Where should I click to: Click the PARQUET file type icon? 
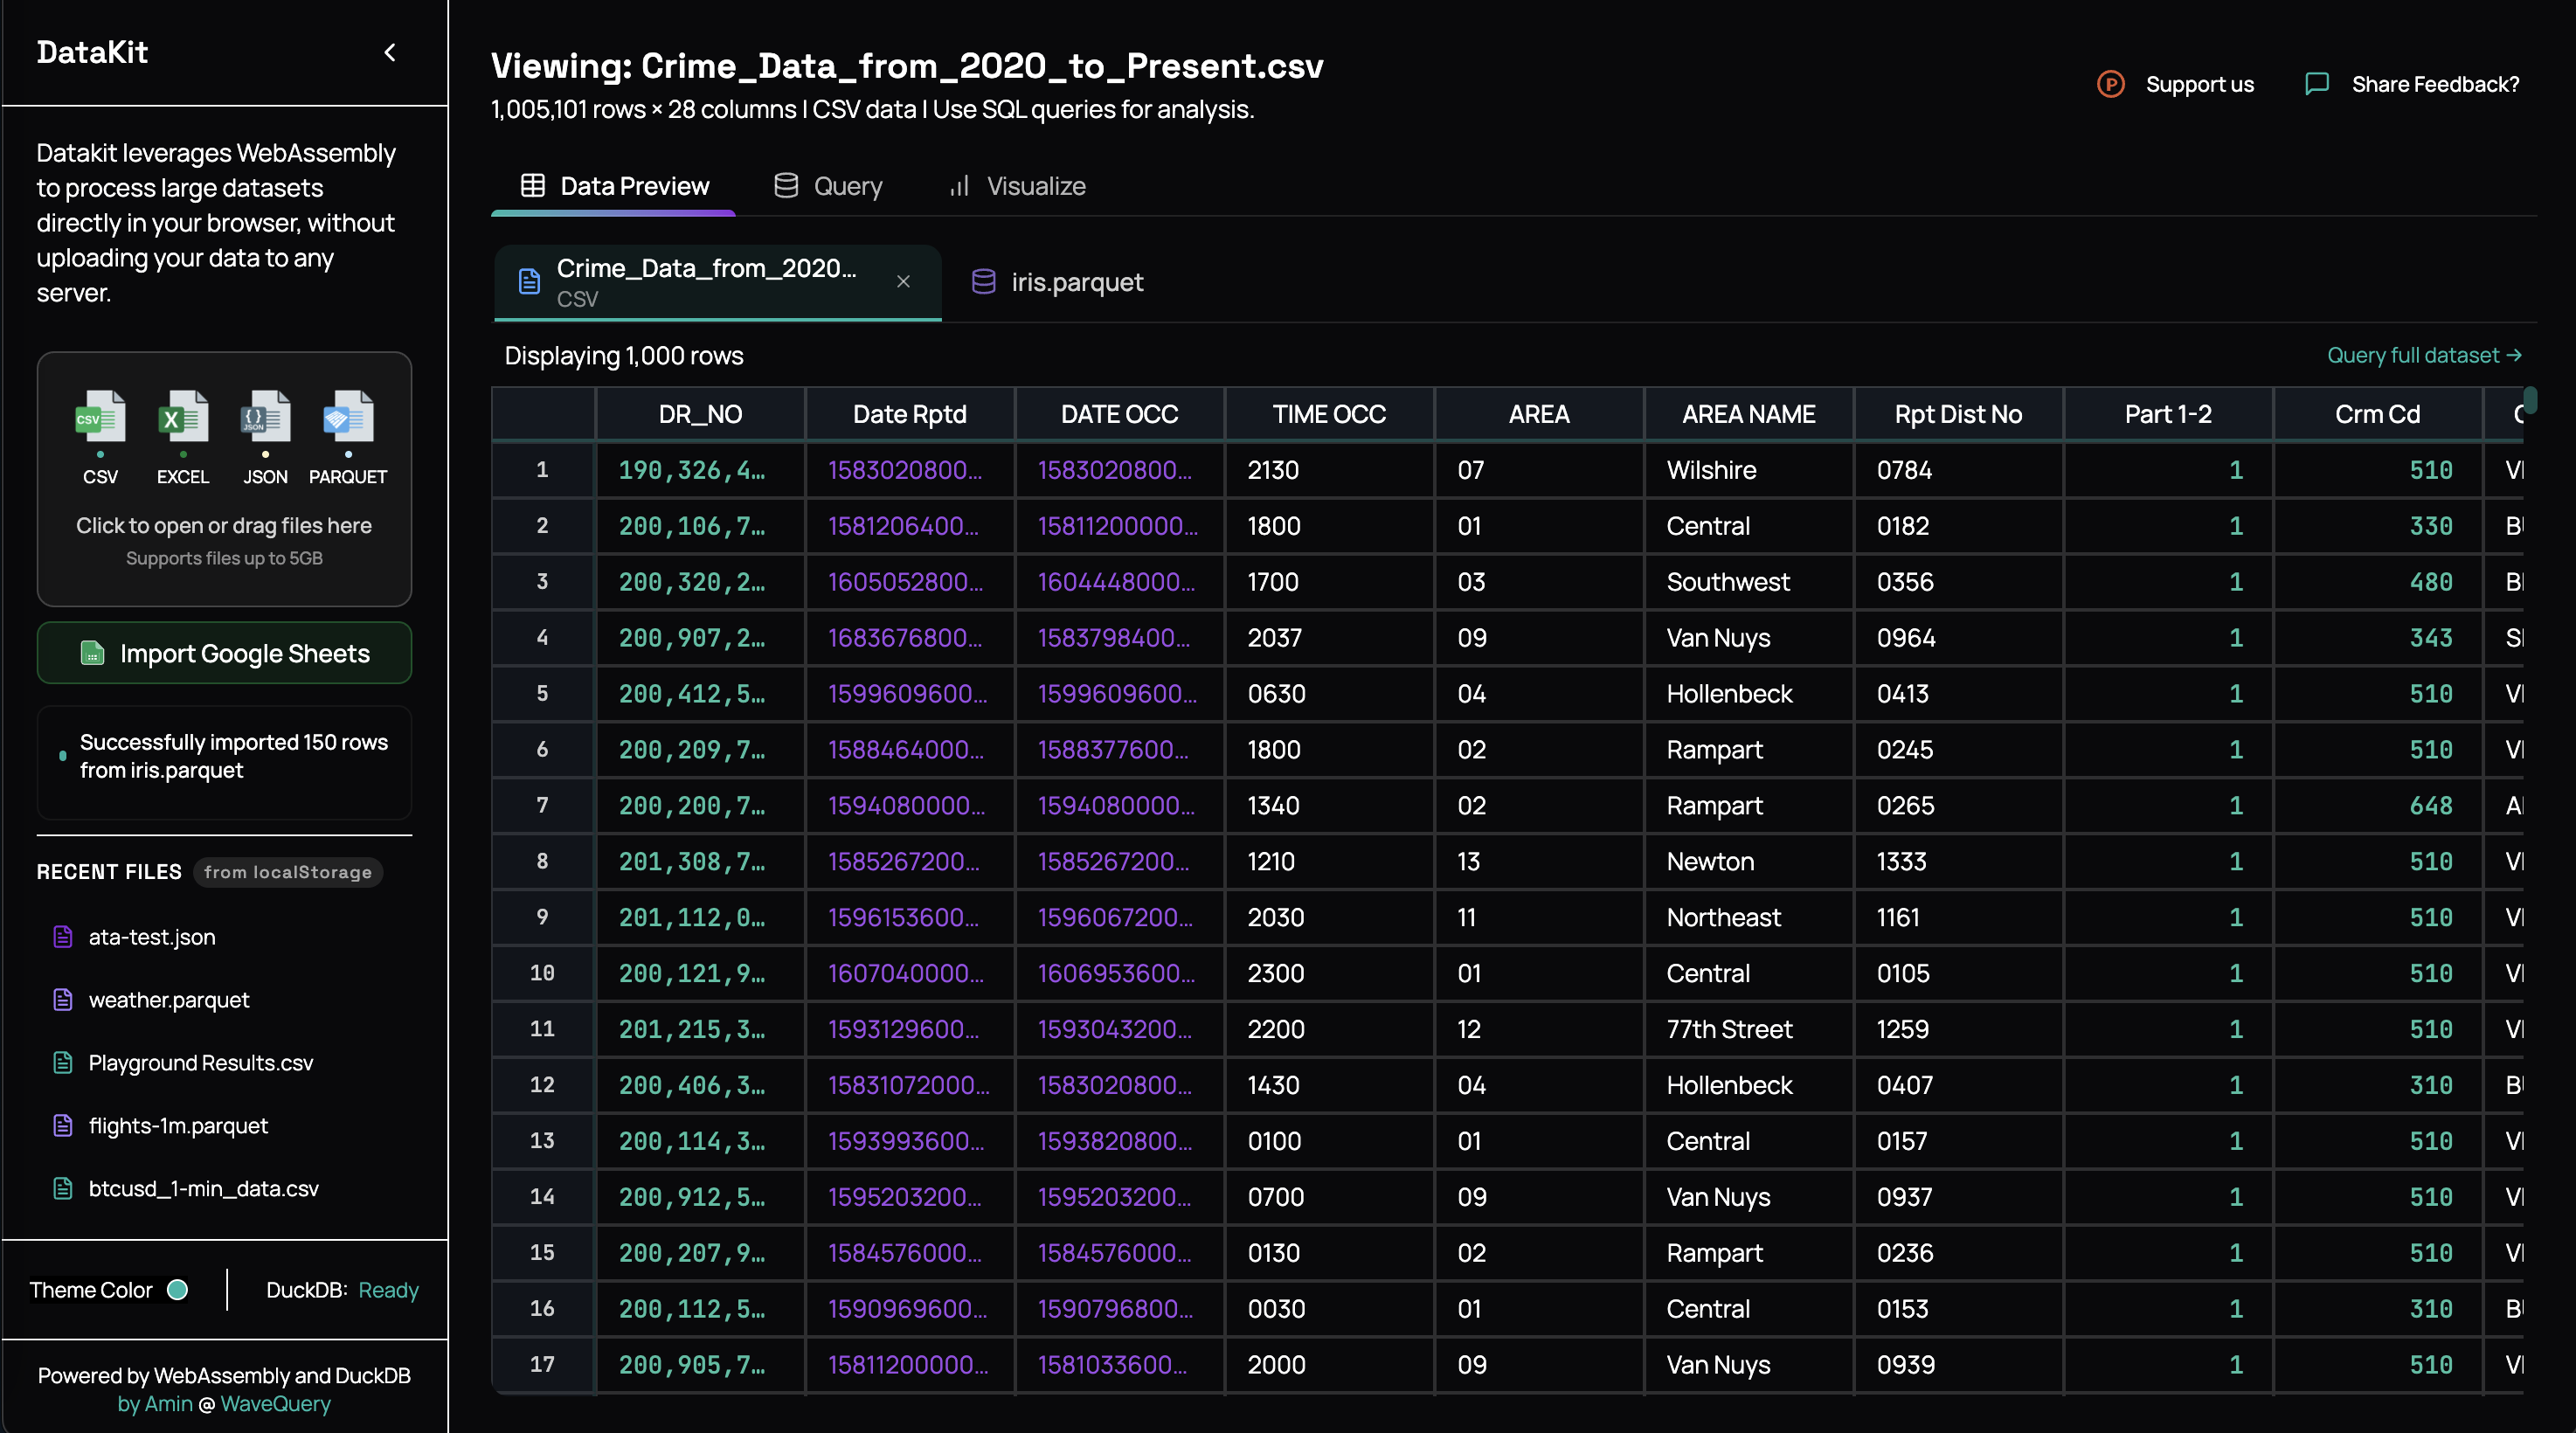point(347,416)
